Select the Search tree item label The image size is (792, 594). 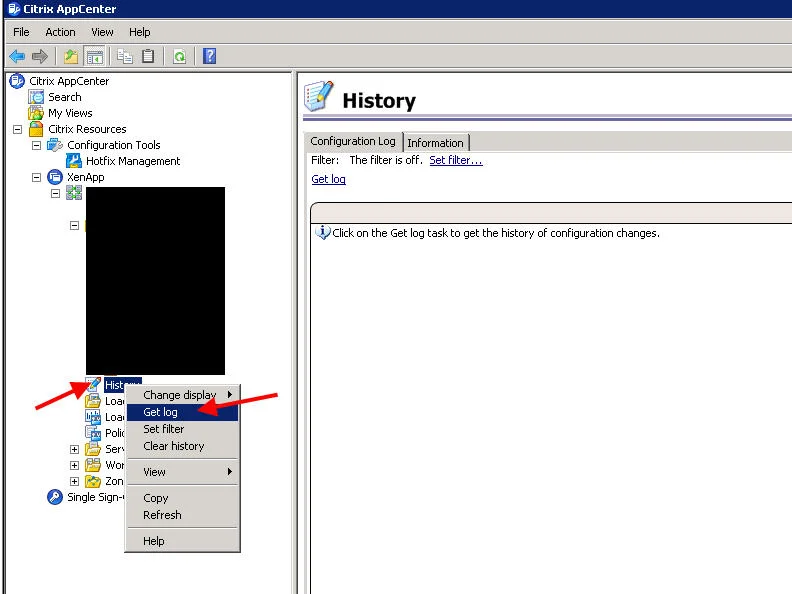(65, 97)
